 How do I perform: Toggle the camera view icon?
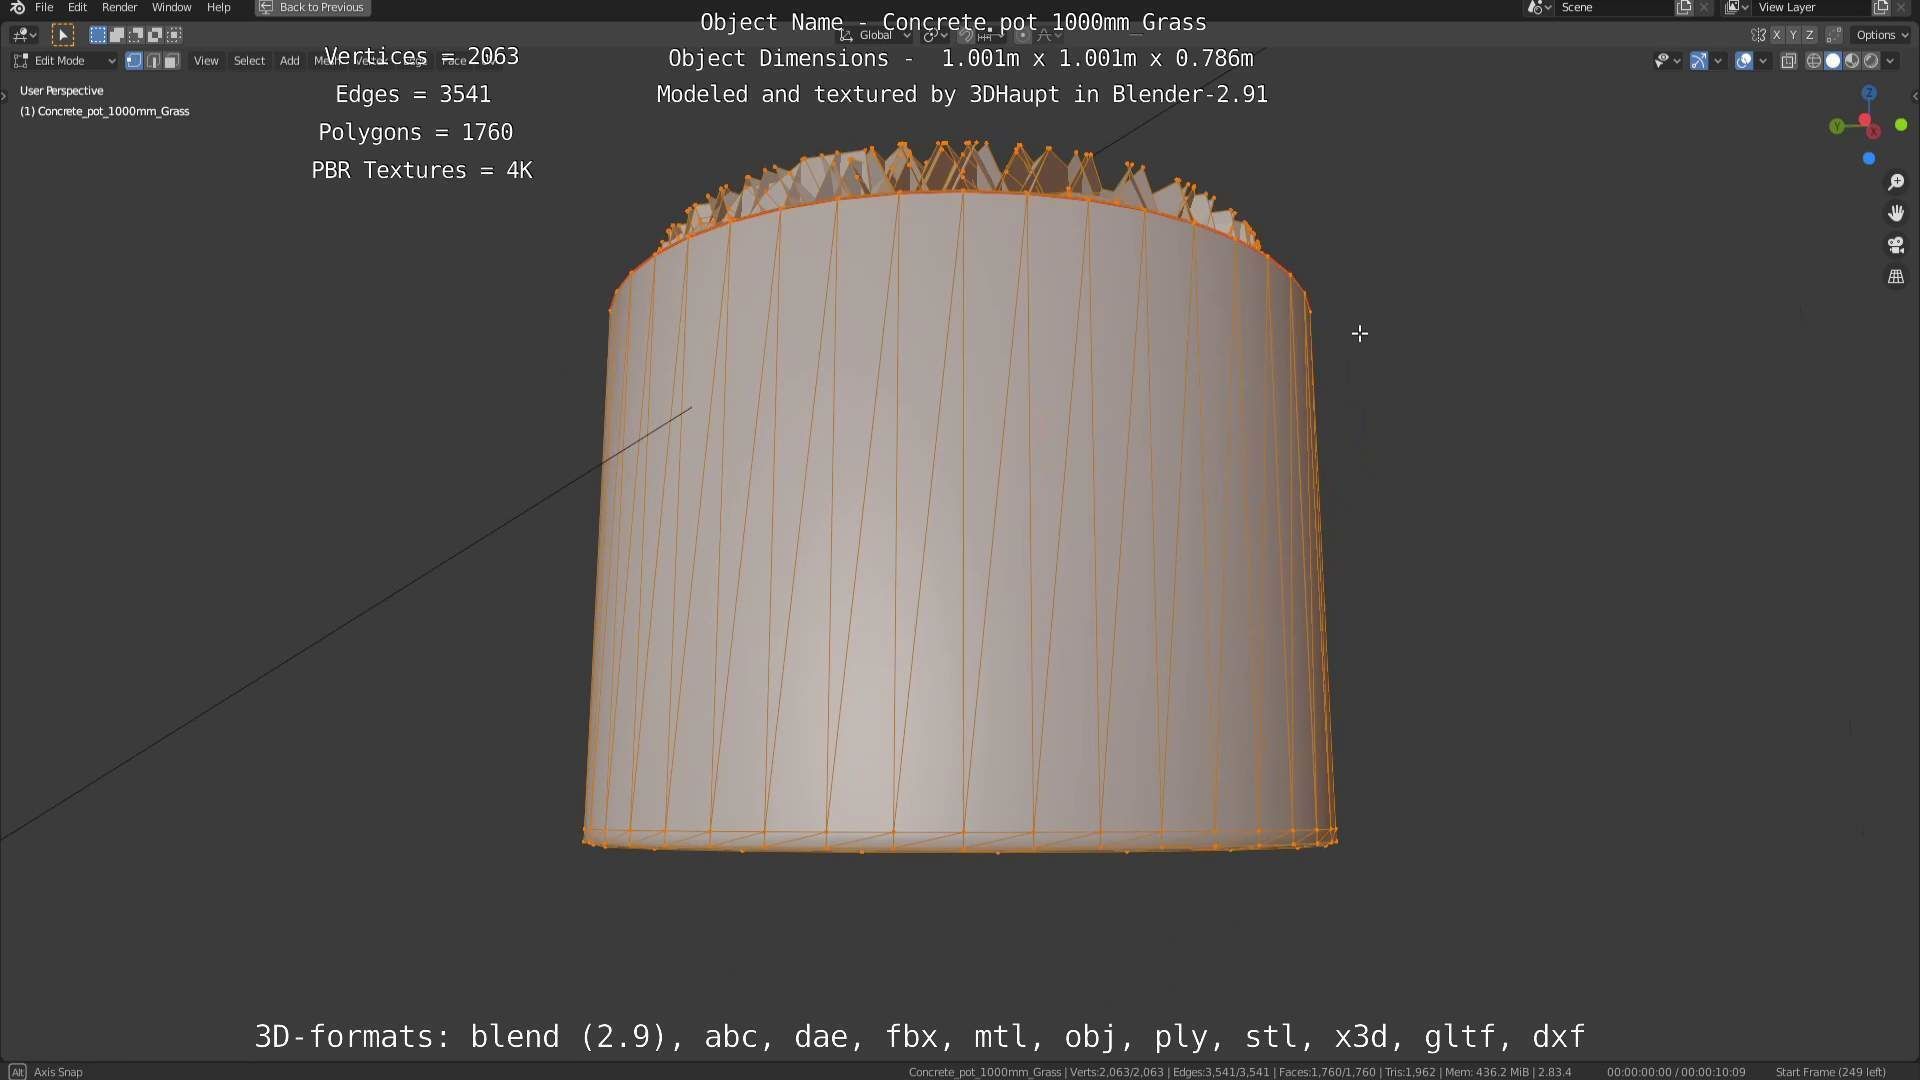click(x=1895, y=245)
